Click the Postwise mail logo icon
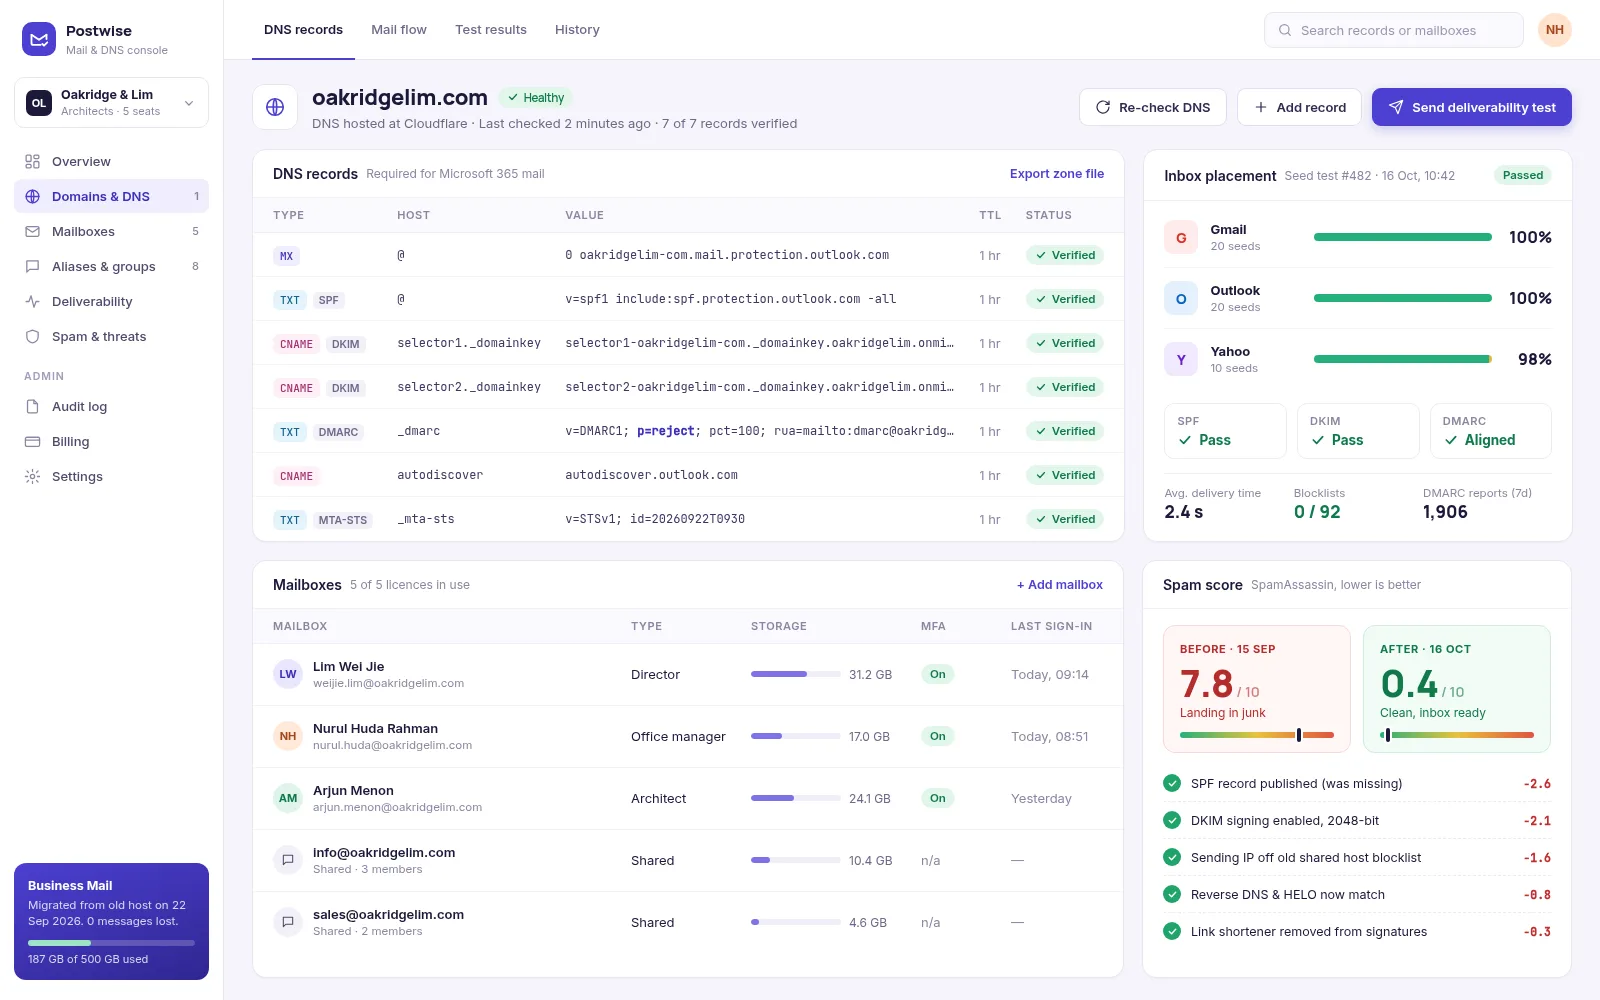The height and width of the screenshot is (1000, 1600). pos(39,39)
